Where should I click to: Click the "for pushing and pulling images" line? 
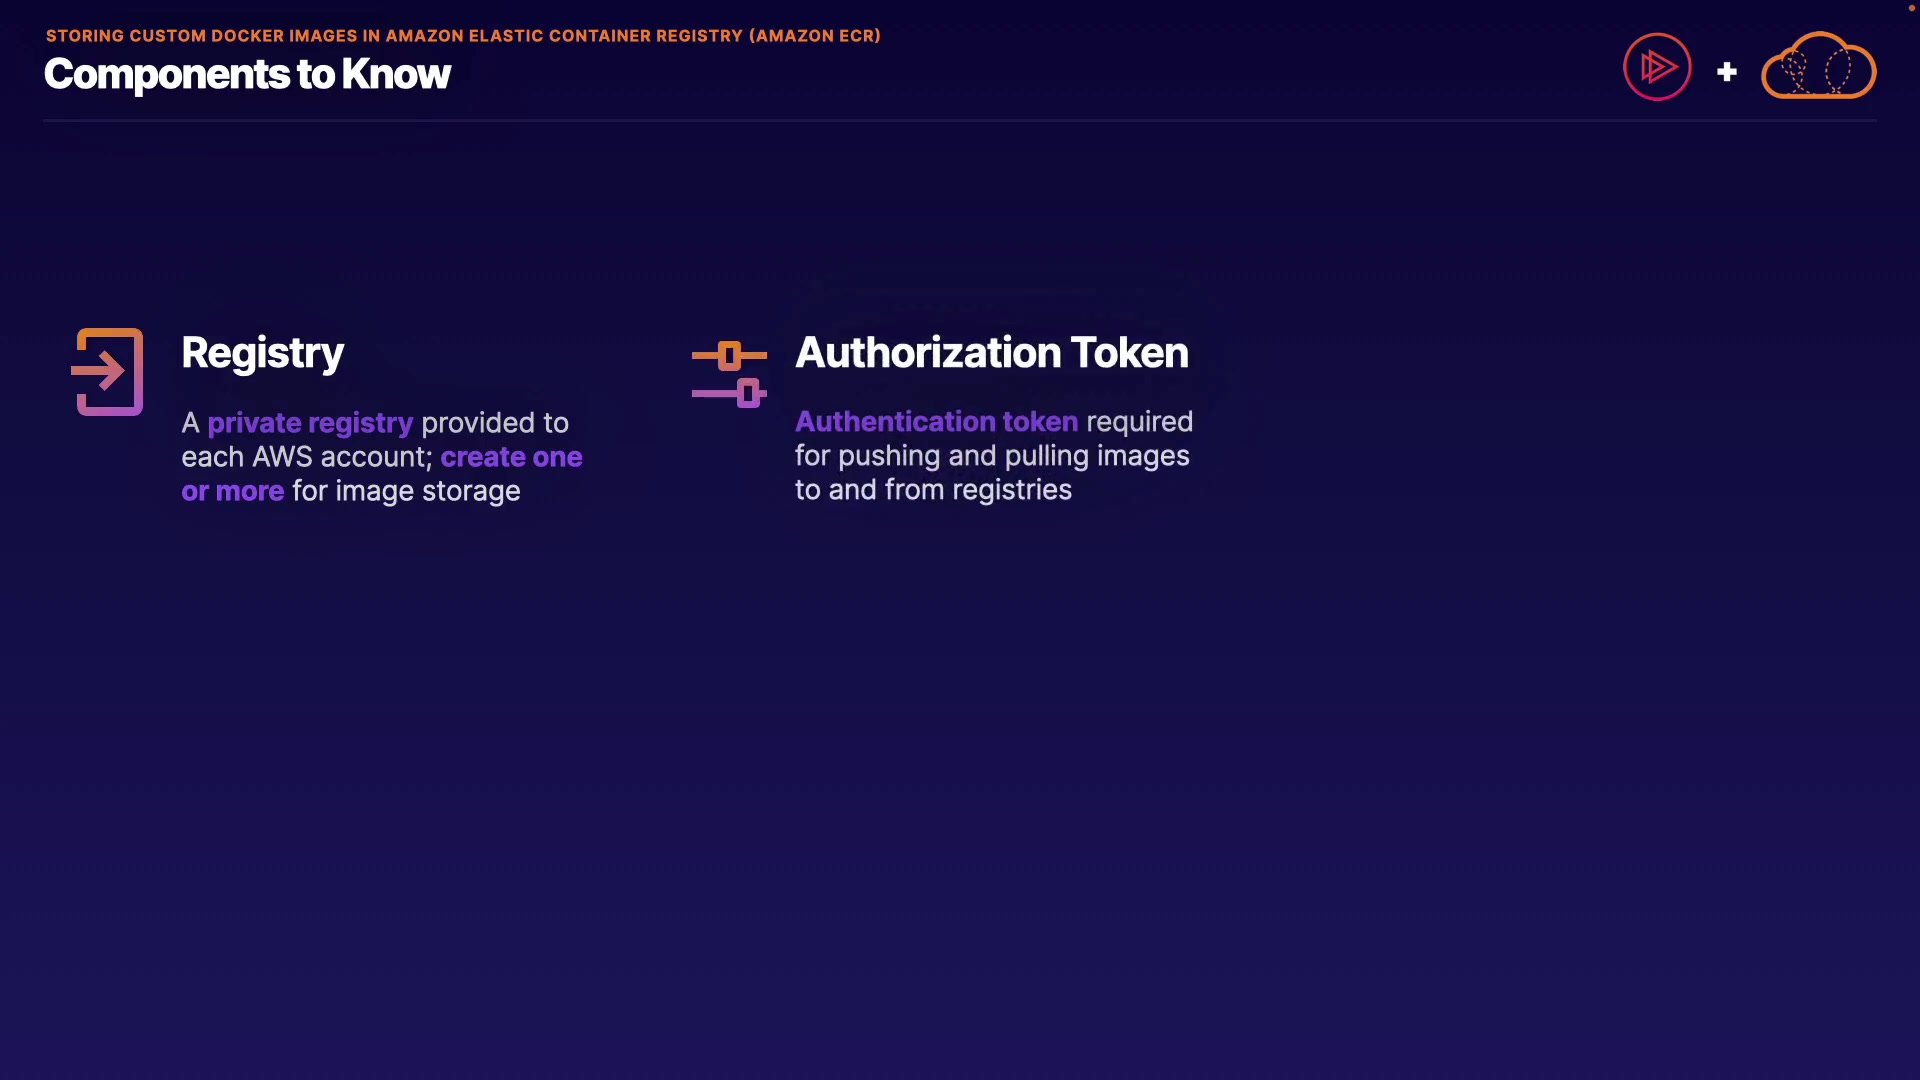pyautogui.click(x=992, y=456)
